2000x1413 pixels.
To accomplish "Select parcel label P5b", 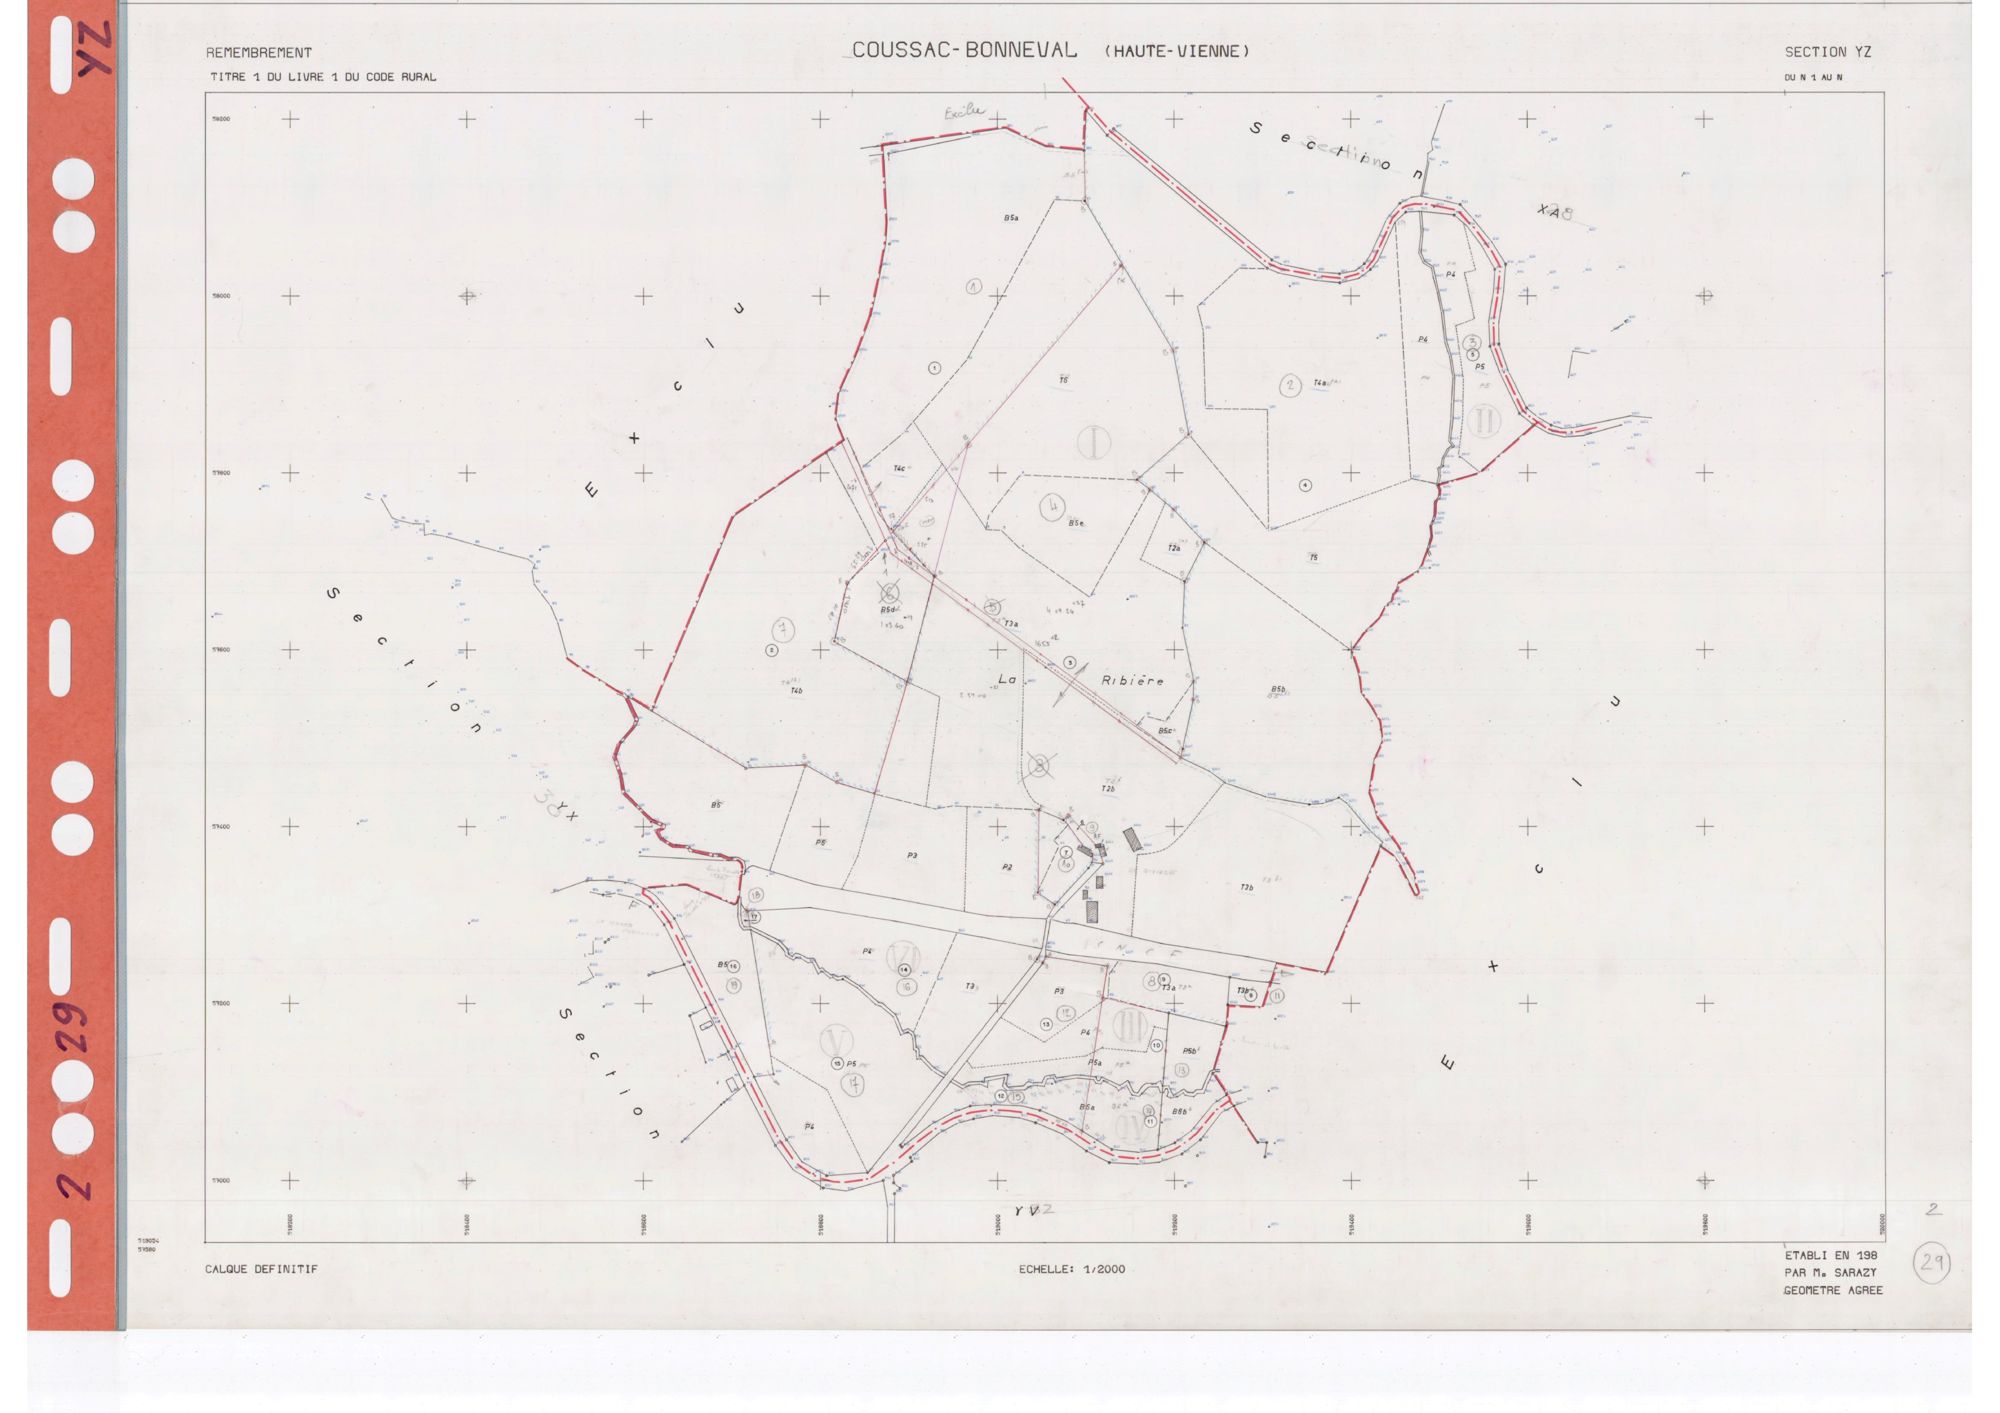I will tap(1190, 1051).
